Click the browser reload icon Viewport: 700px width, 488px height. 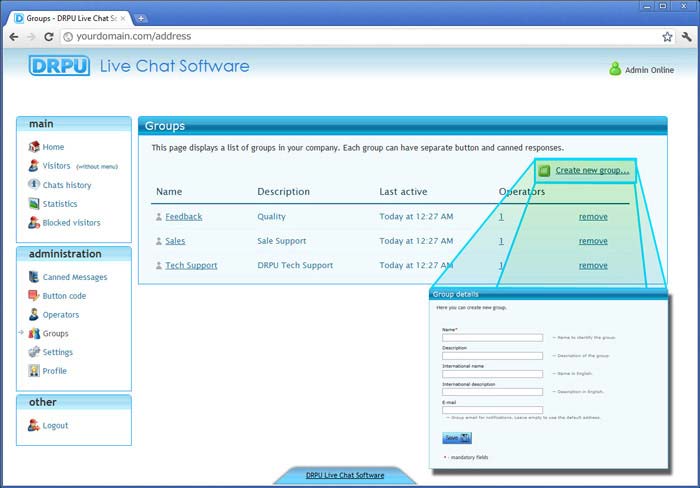click(49, 37)
